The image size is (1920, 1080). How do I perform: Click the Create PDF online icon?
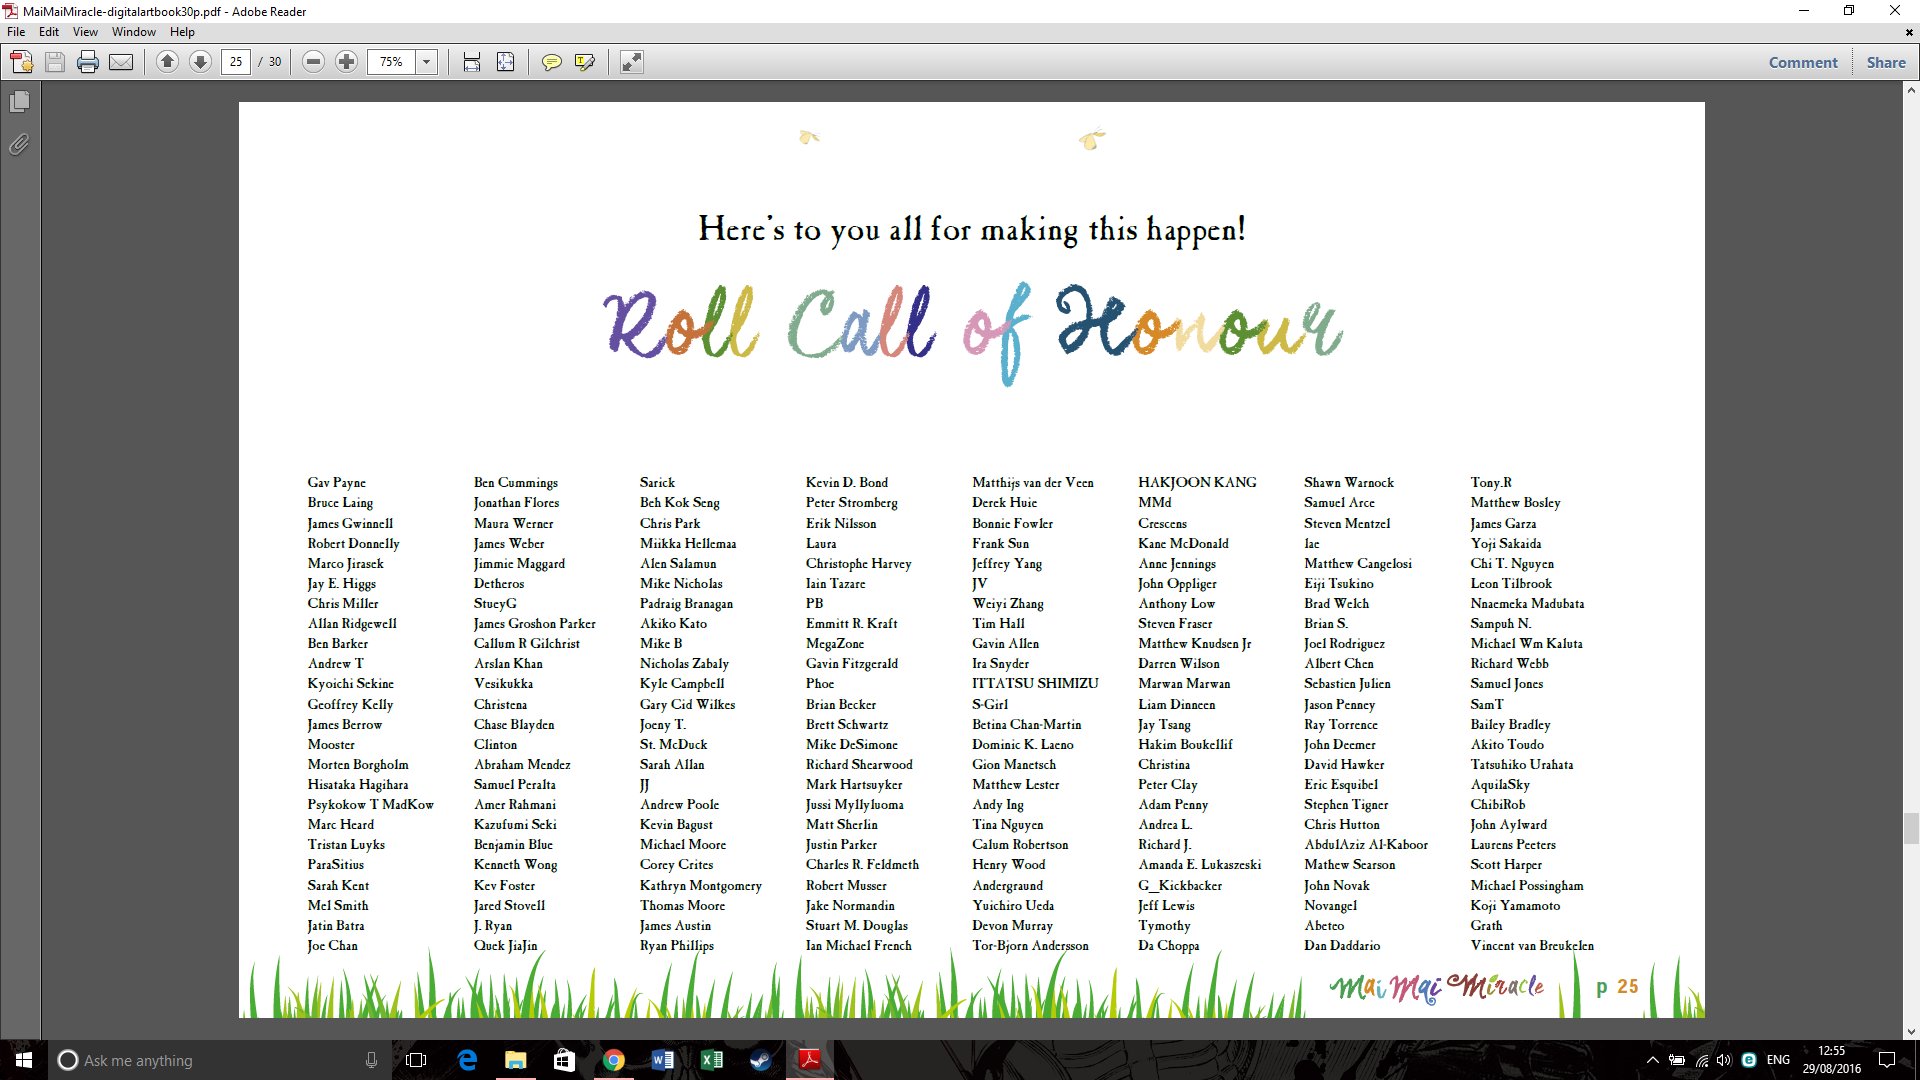[x=21, y=62]
